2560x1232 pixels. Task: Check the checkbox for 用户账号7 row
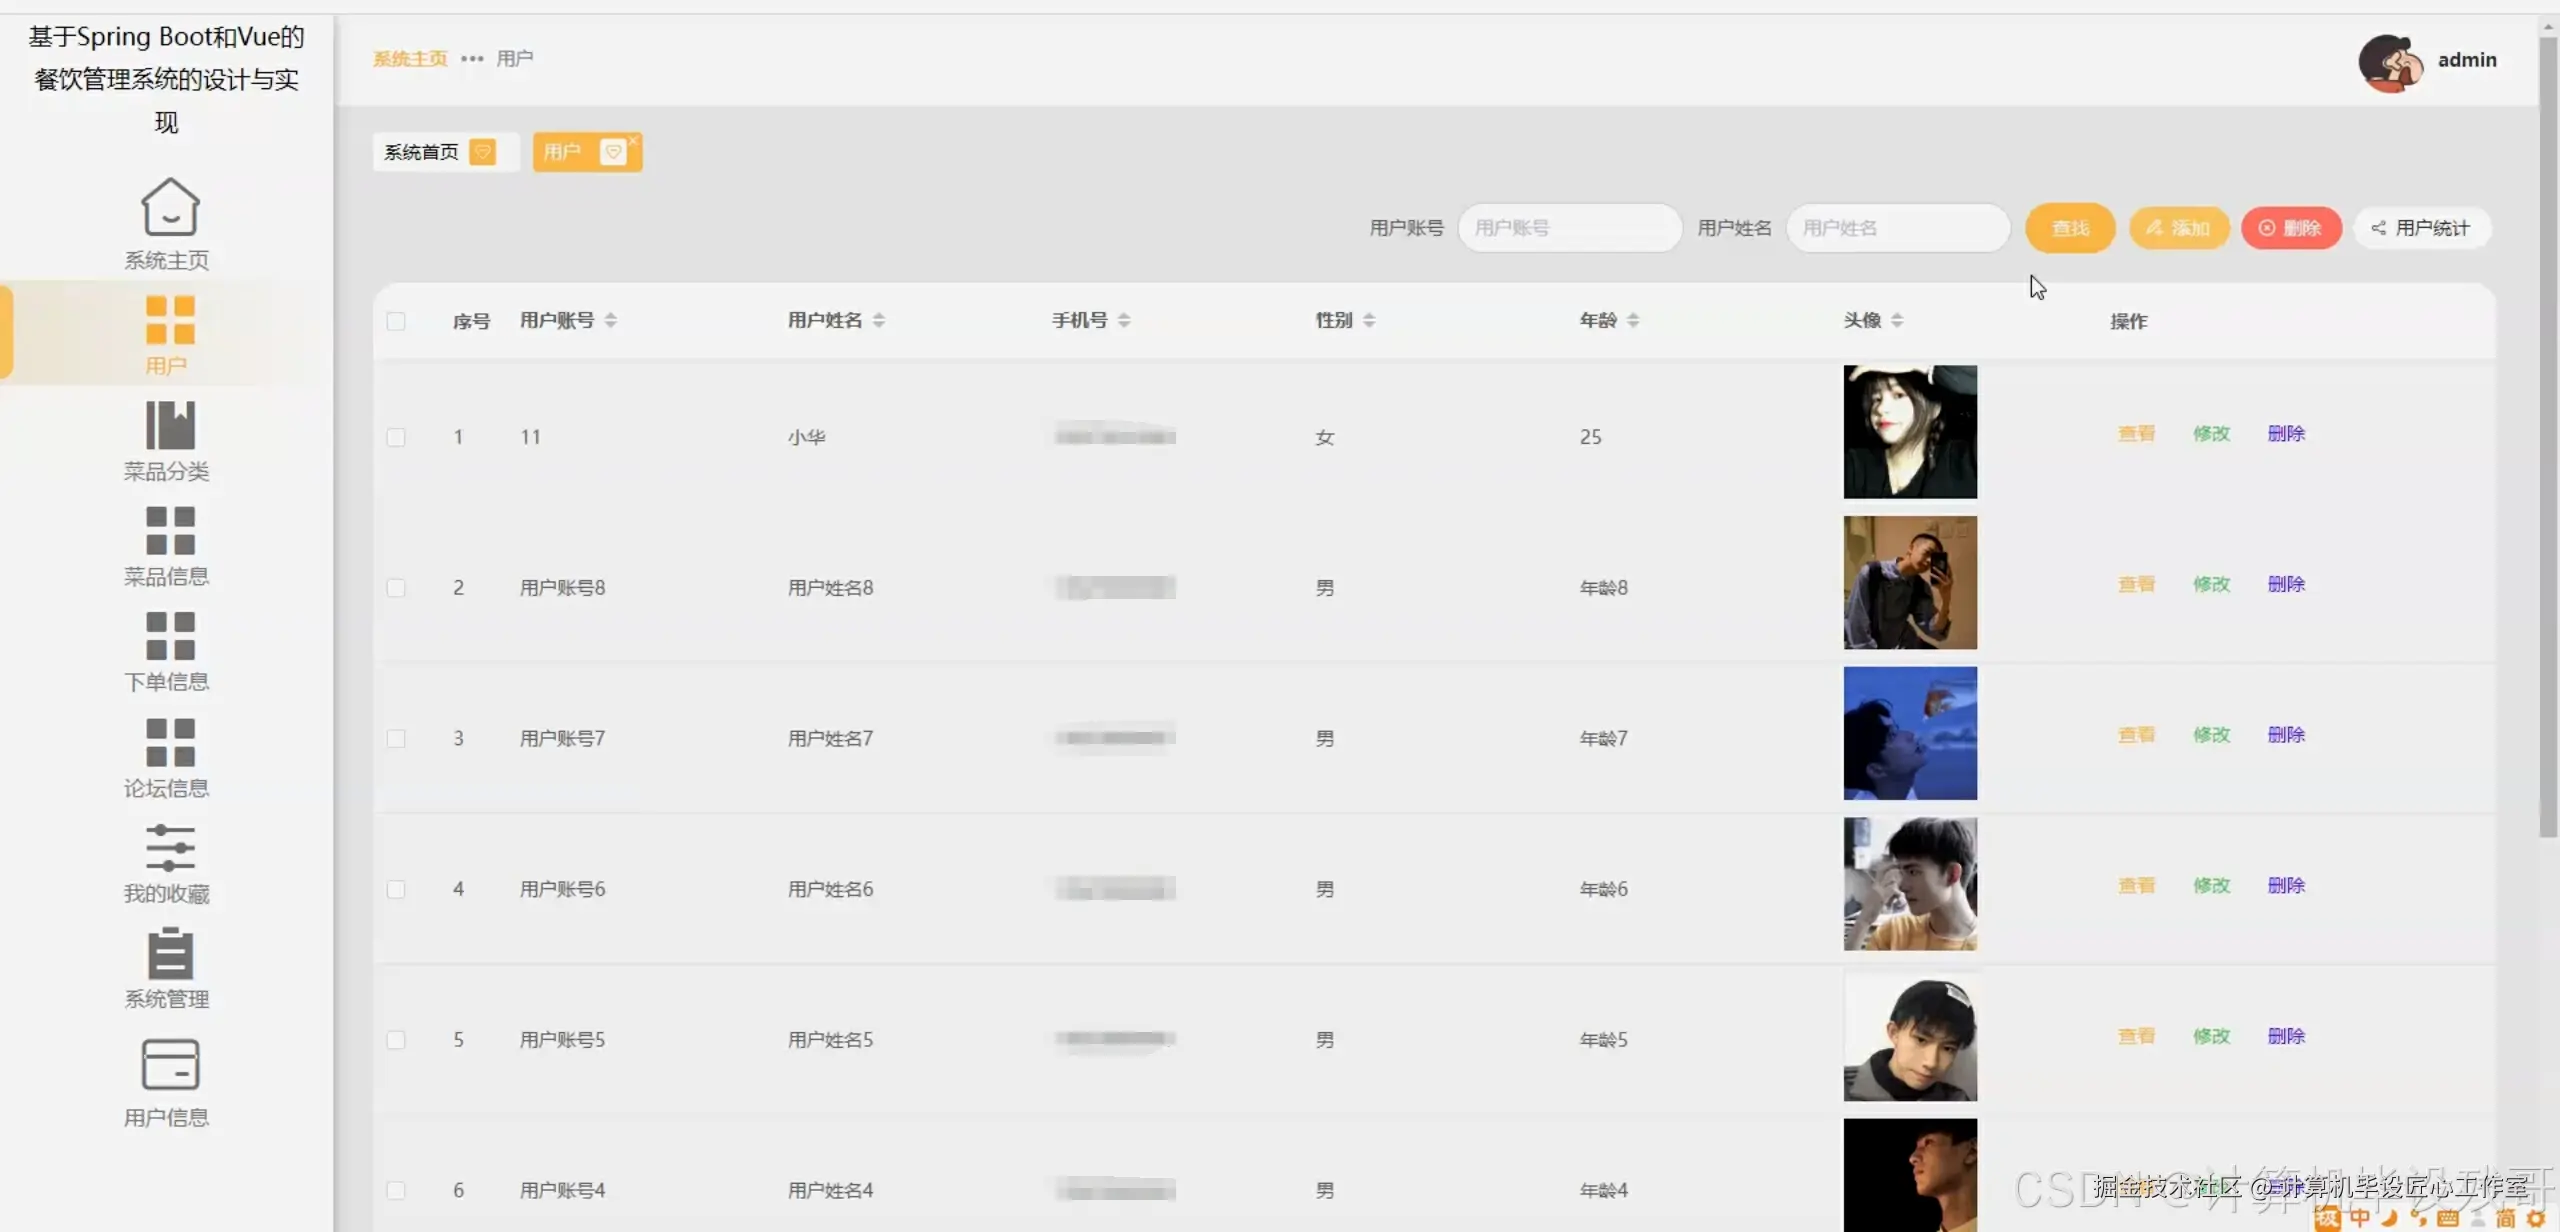396,738
